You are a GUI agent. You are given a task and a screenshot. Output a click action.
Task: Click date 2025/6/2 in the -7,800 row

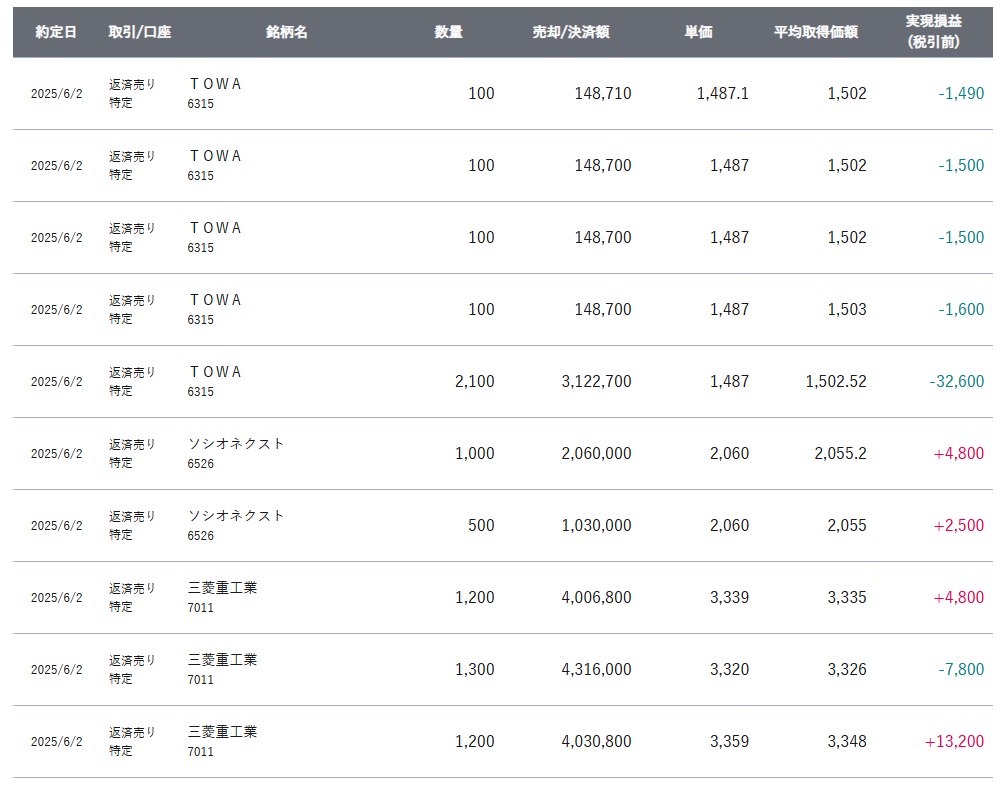(57, 669)
